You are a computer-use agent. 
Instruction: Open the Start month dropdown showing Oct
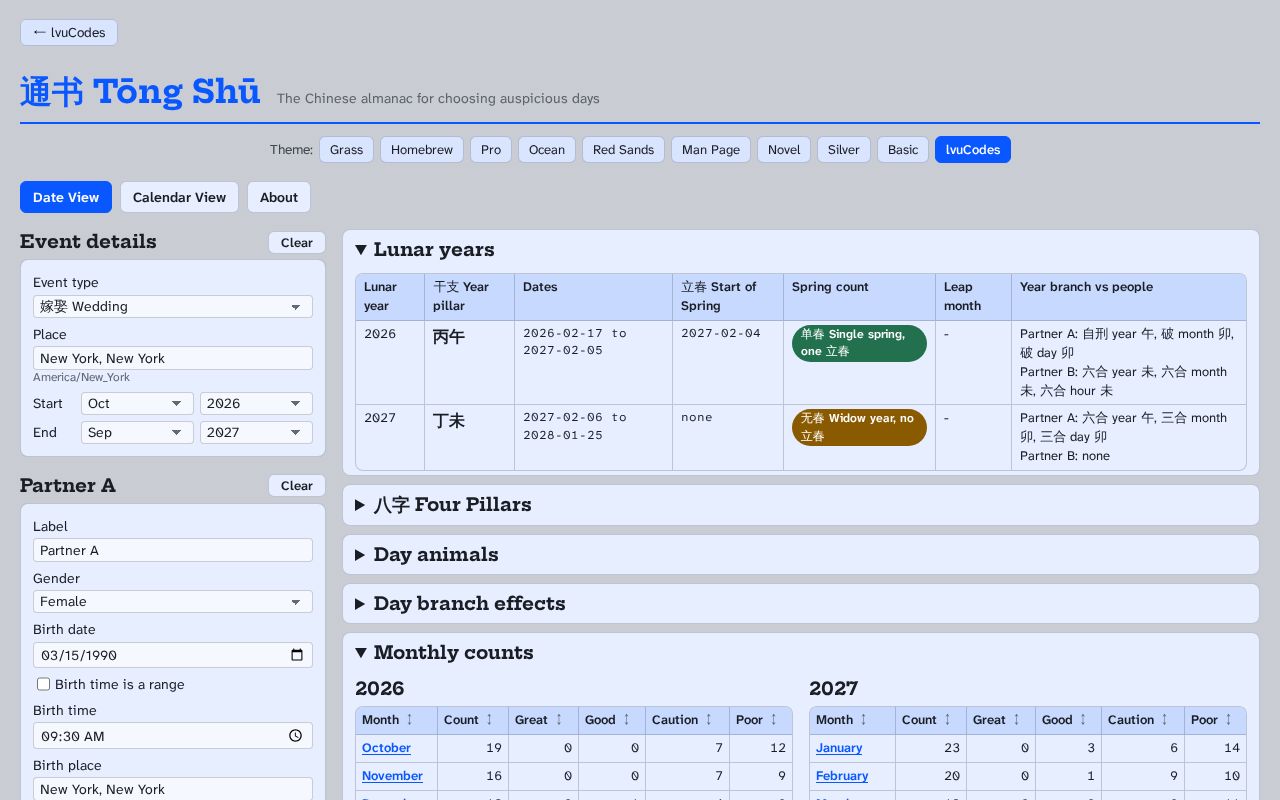pos(137,404)
